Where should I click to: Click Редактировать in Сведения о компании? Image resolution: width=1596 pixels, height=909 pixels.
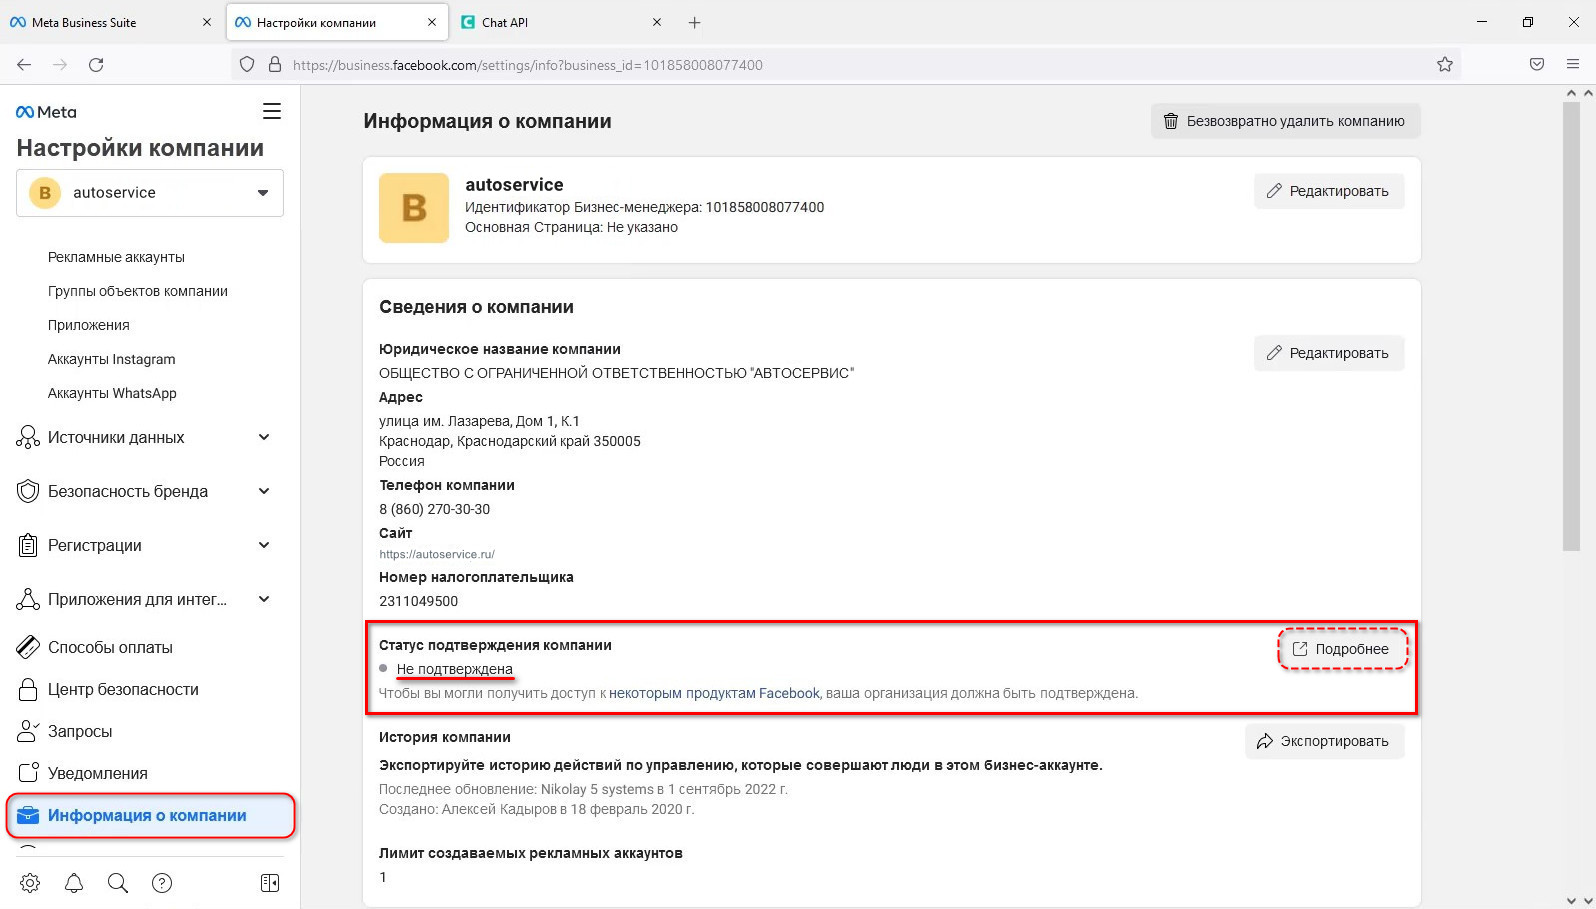point(1329,353)
